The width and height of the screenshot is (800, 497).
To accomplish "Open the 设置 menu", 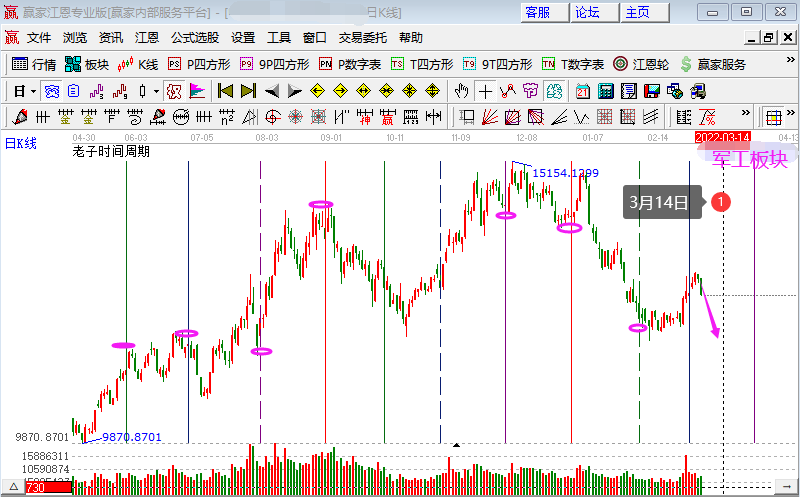I will 243,38.
